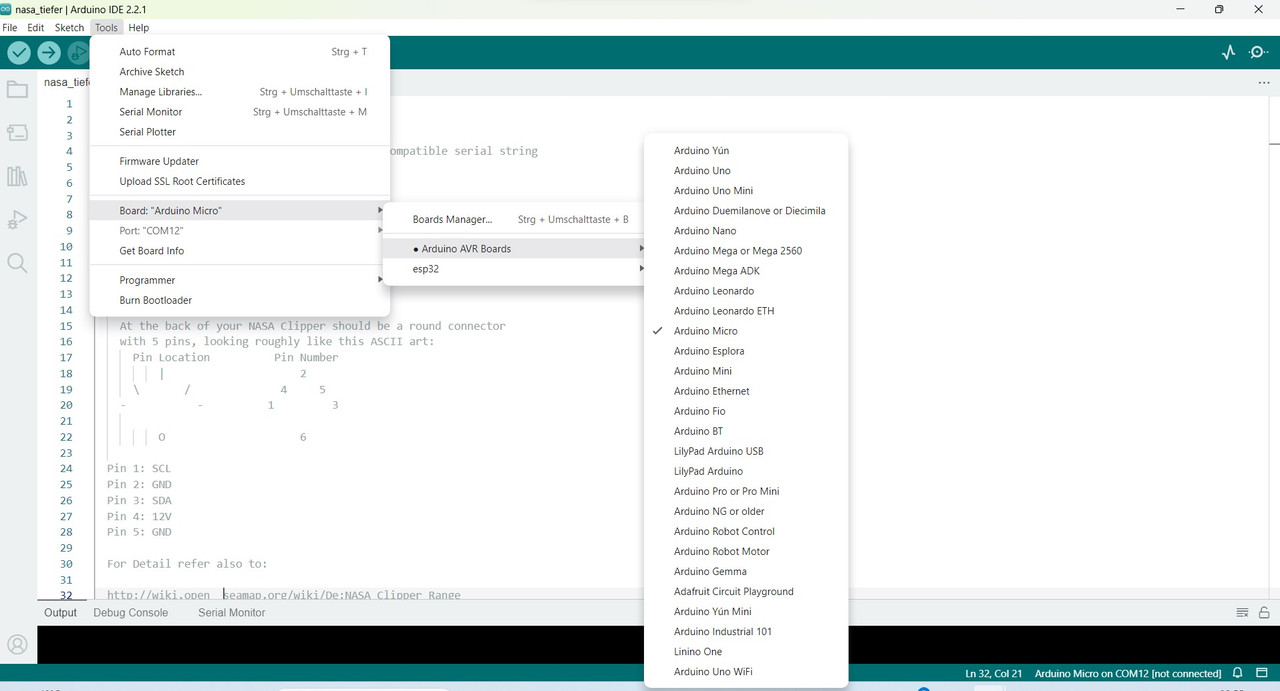The height and width of the screenshot is (691, 1280).
Task: Open the Library Manager books icon
Action: pos(17,177)
